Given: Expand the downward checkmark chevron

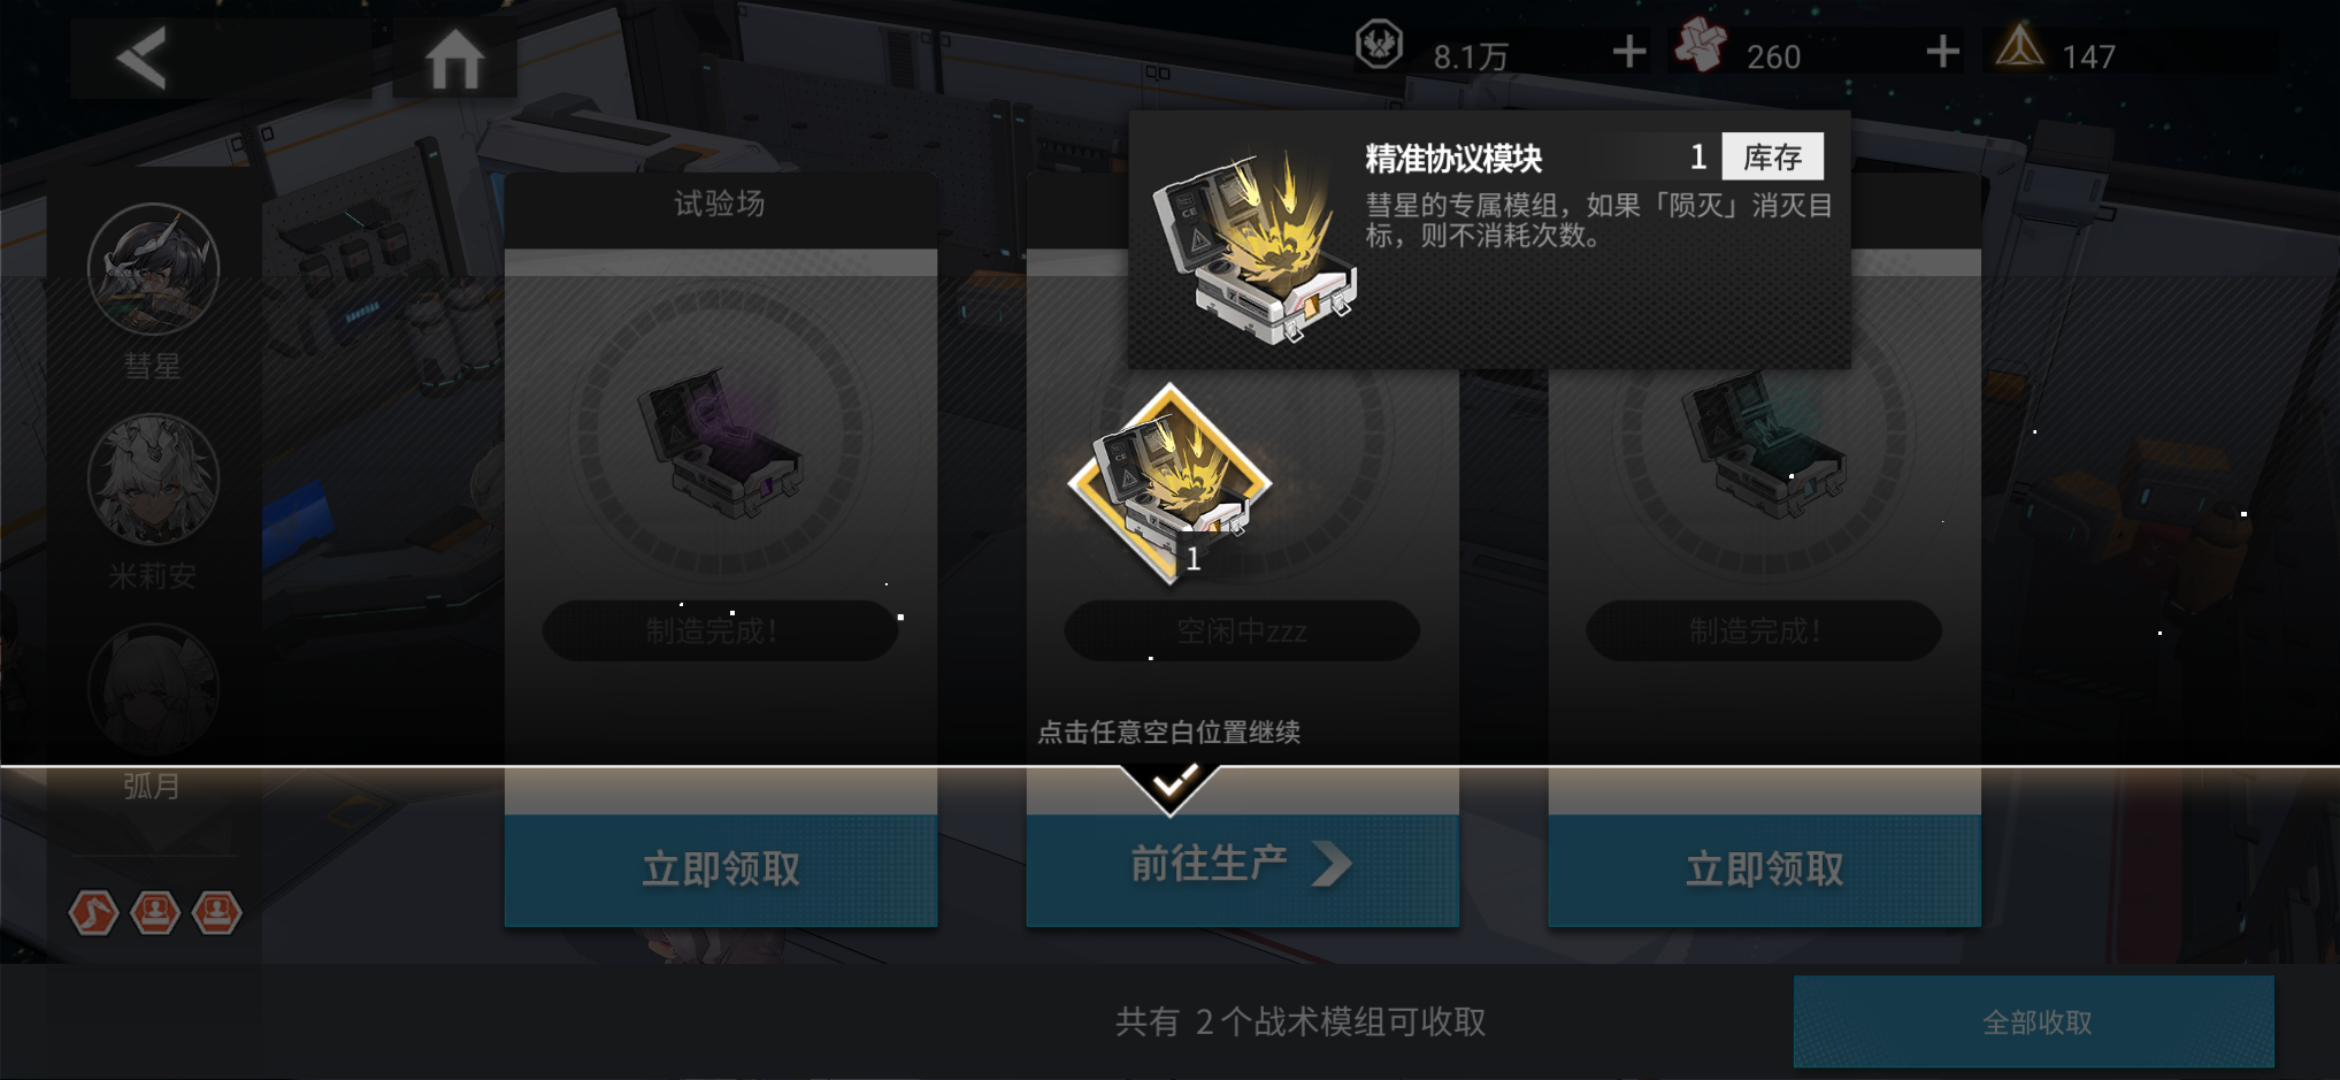Looking at the screenshot, I should point(1171,787).
